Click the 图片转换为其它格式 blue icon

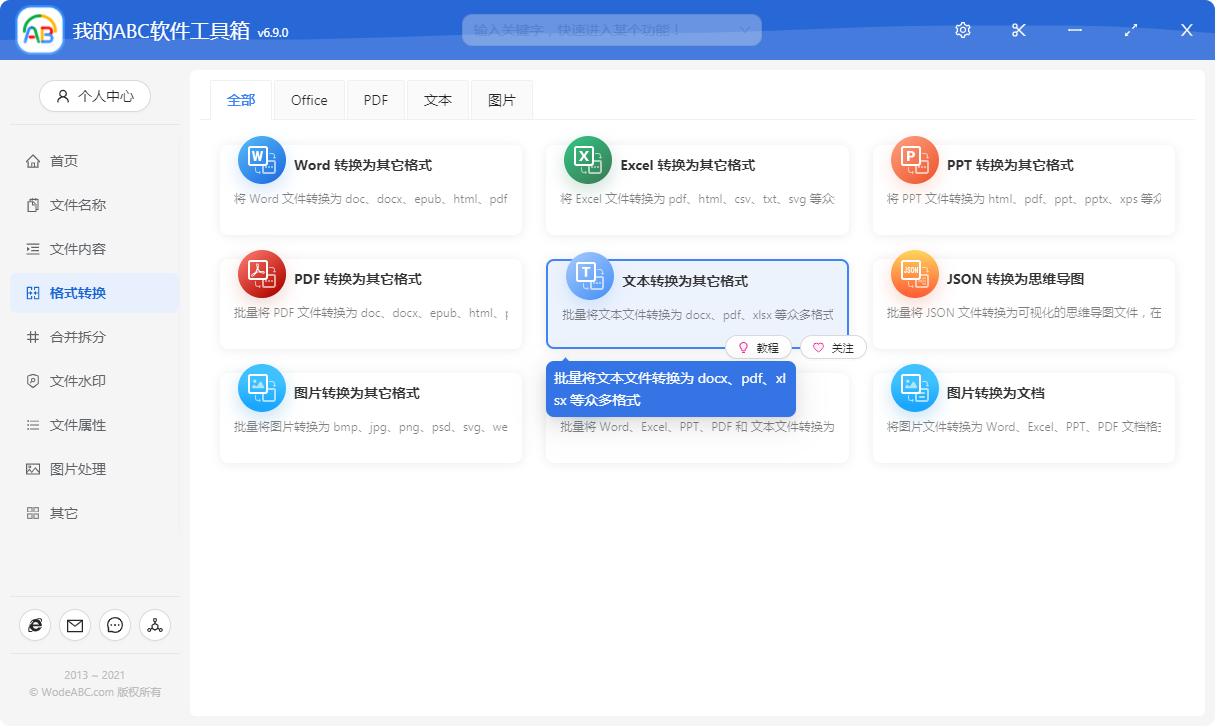point(261,388)
